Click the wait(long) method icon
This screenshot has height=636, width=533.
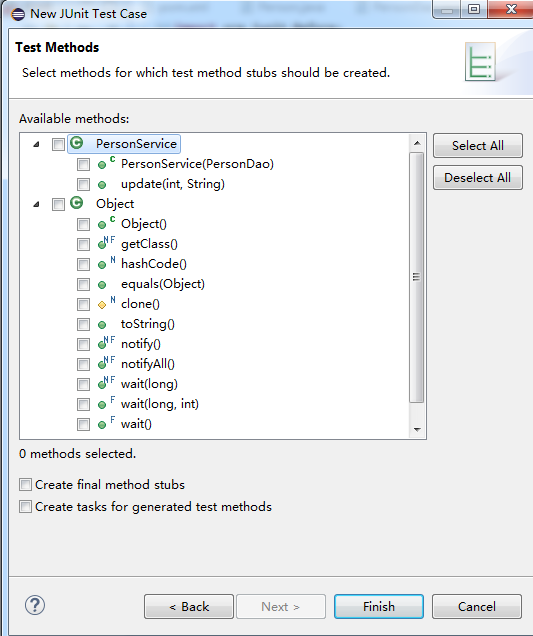tap(106, 383)
